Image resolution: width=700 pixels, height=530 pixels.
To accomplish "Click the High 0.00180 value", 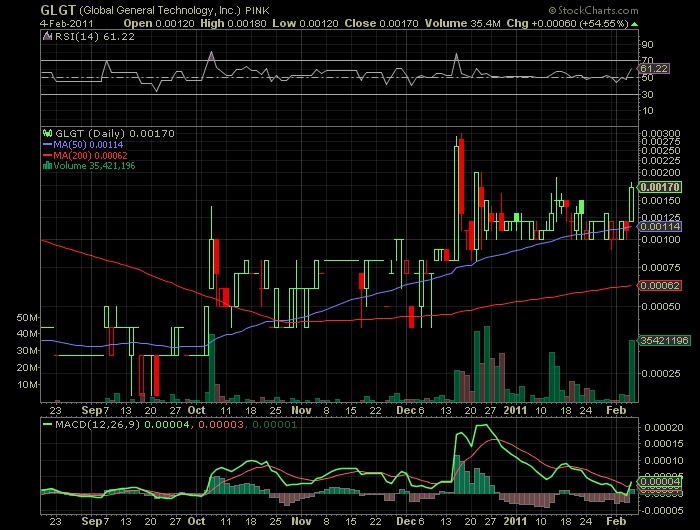I will click(233, 24).
